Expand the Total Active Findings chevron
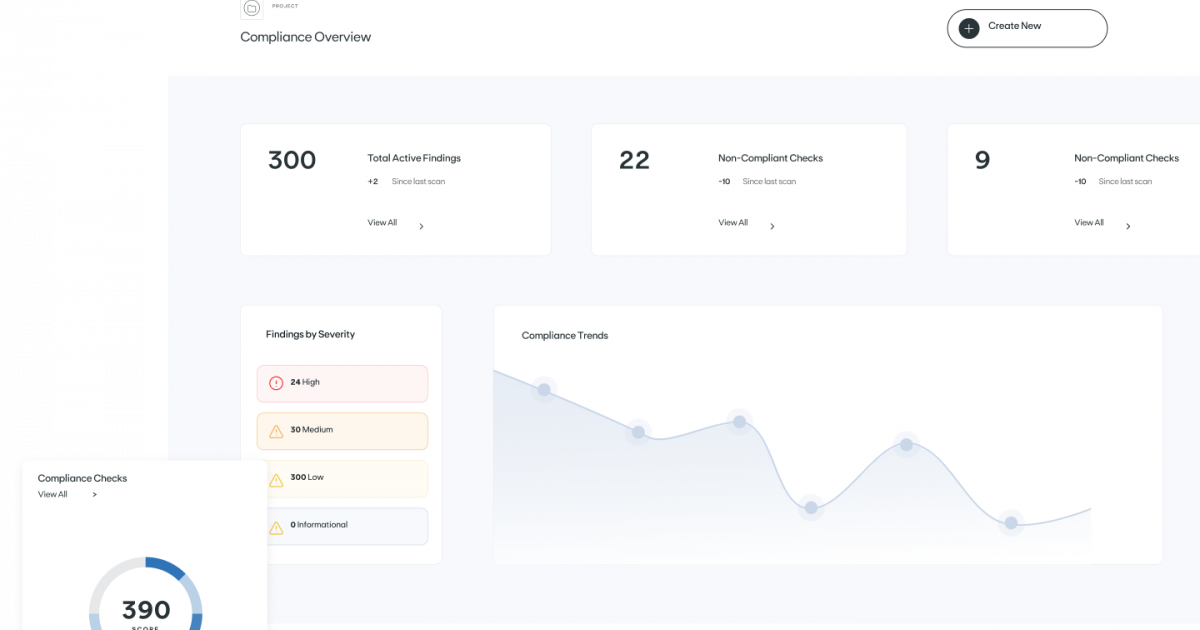 tap(421, 226)
